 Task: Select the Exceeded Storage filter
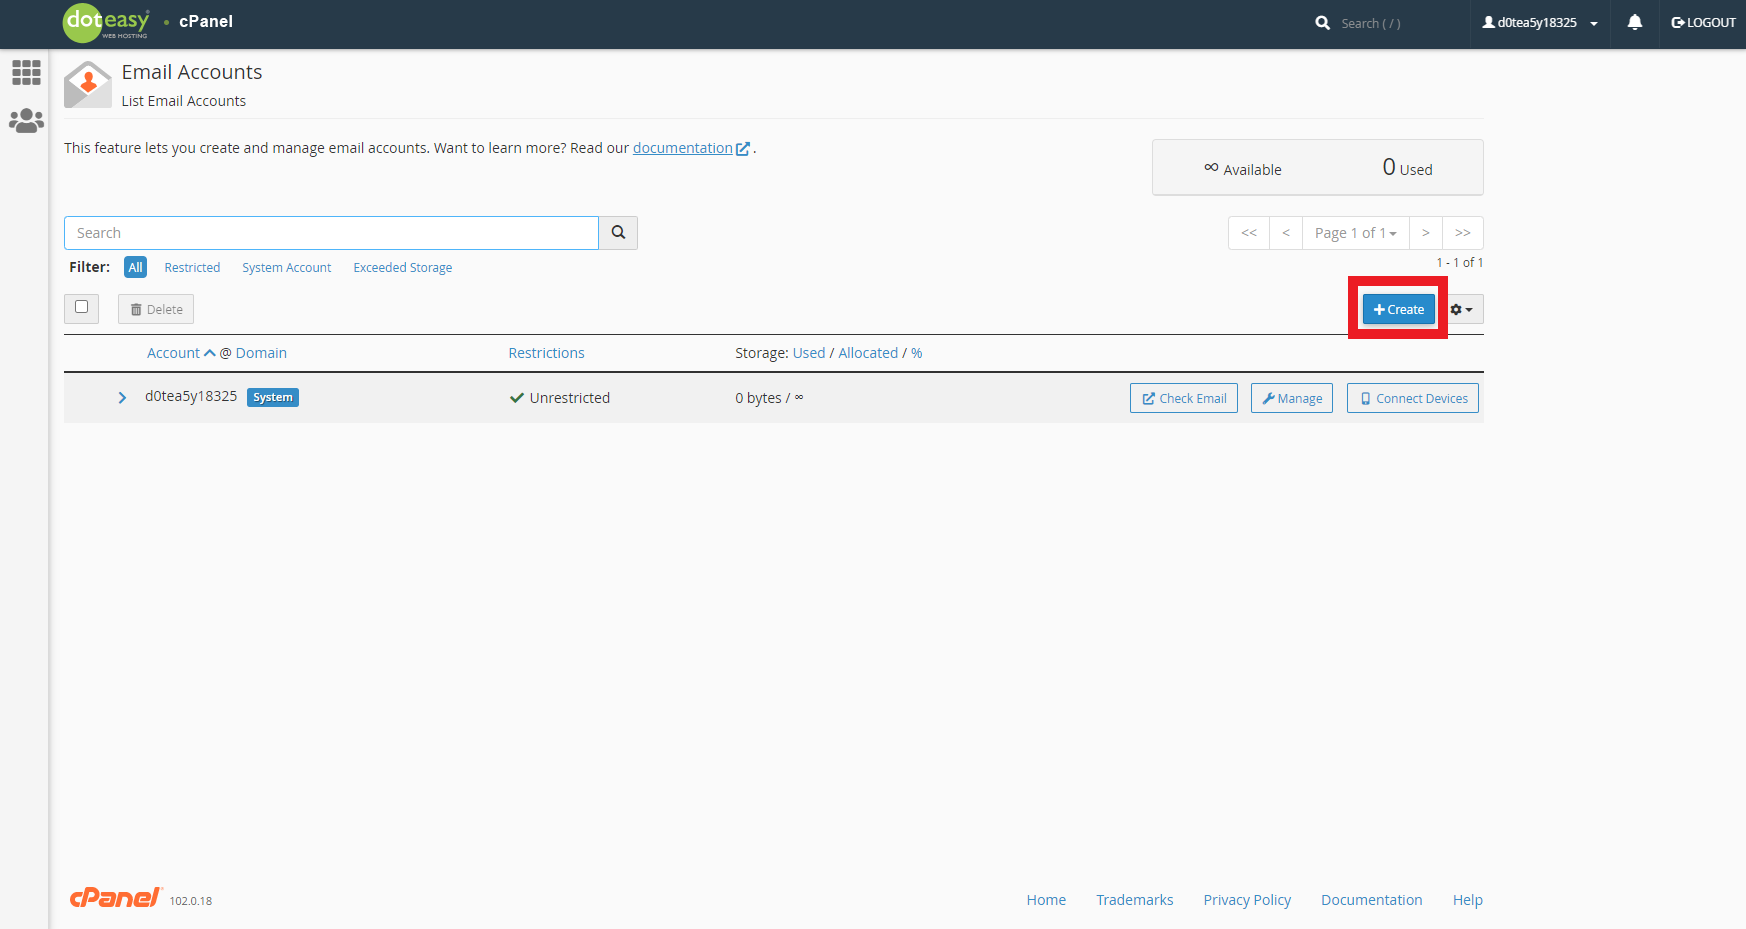tap(402, 267)
